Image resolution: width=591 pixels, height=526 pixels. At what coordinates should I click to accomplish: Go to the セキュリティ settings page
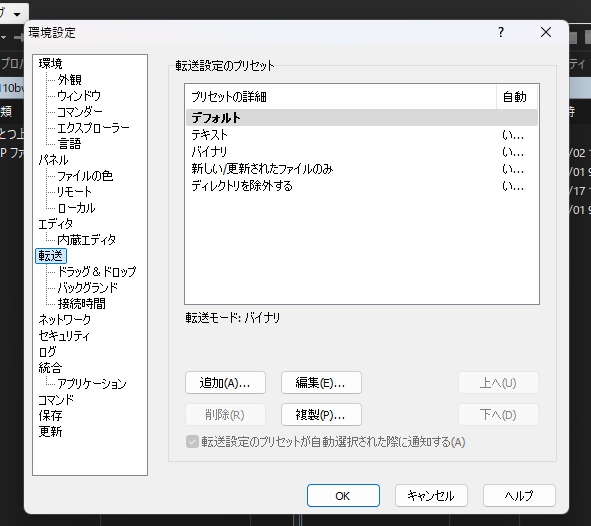click(x=64, y=336)
